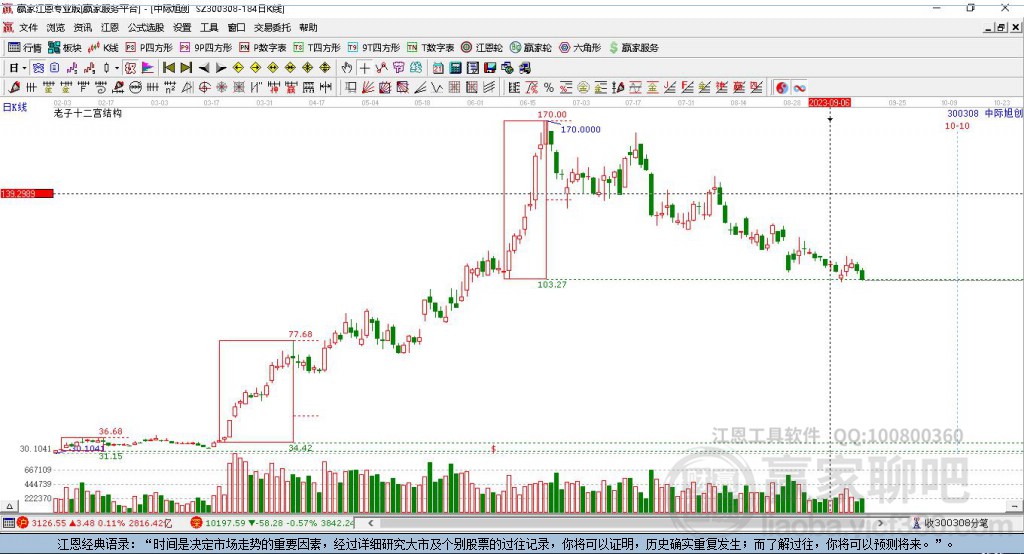The image size is (1024, 554).
Task: Click the red-blue yin-yang icon
Action: pos(782,88)
